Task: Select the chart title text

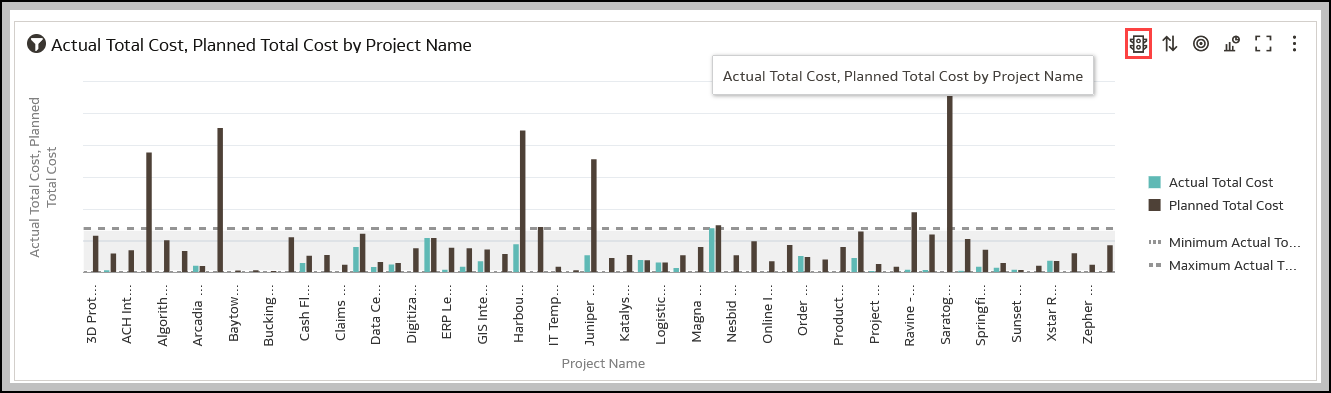Action: click(x=261, y=45)
